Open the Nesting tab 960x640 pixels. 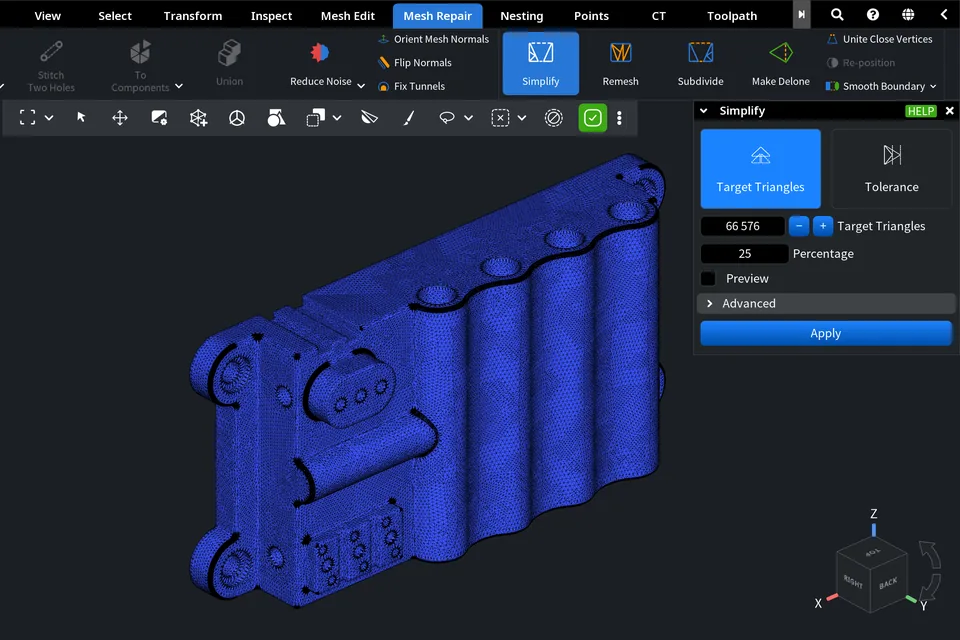521,16
